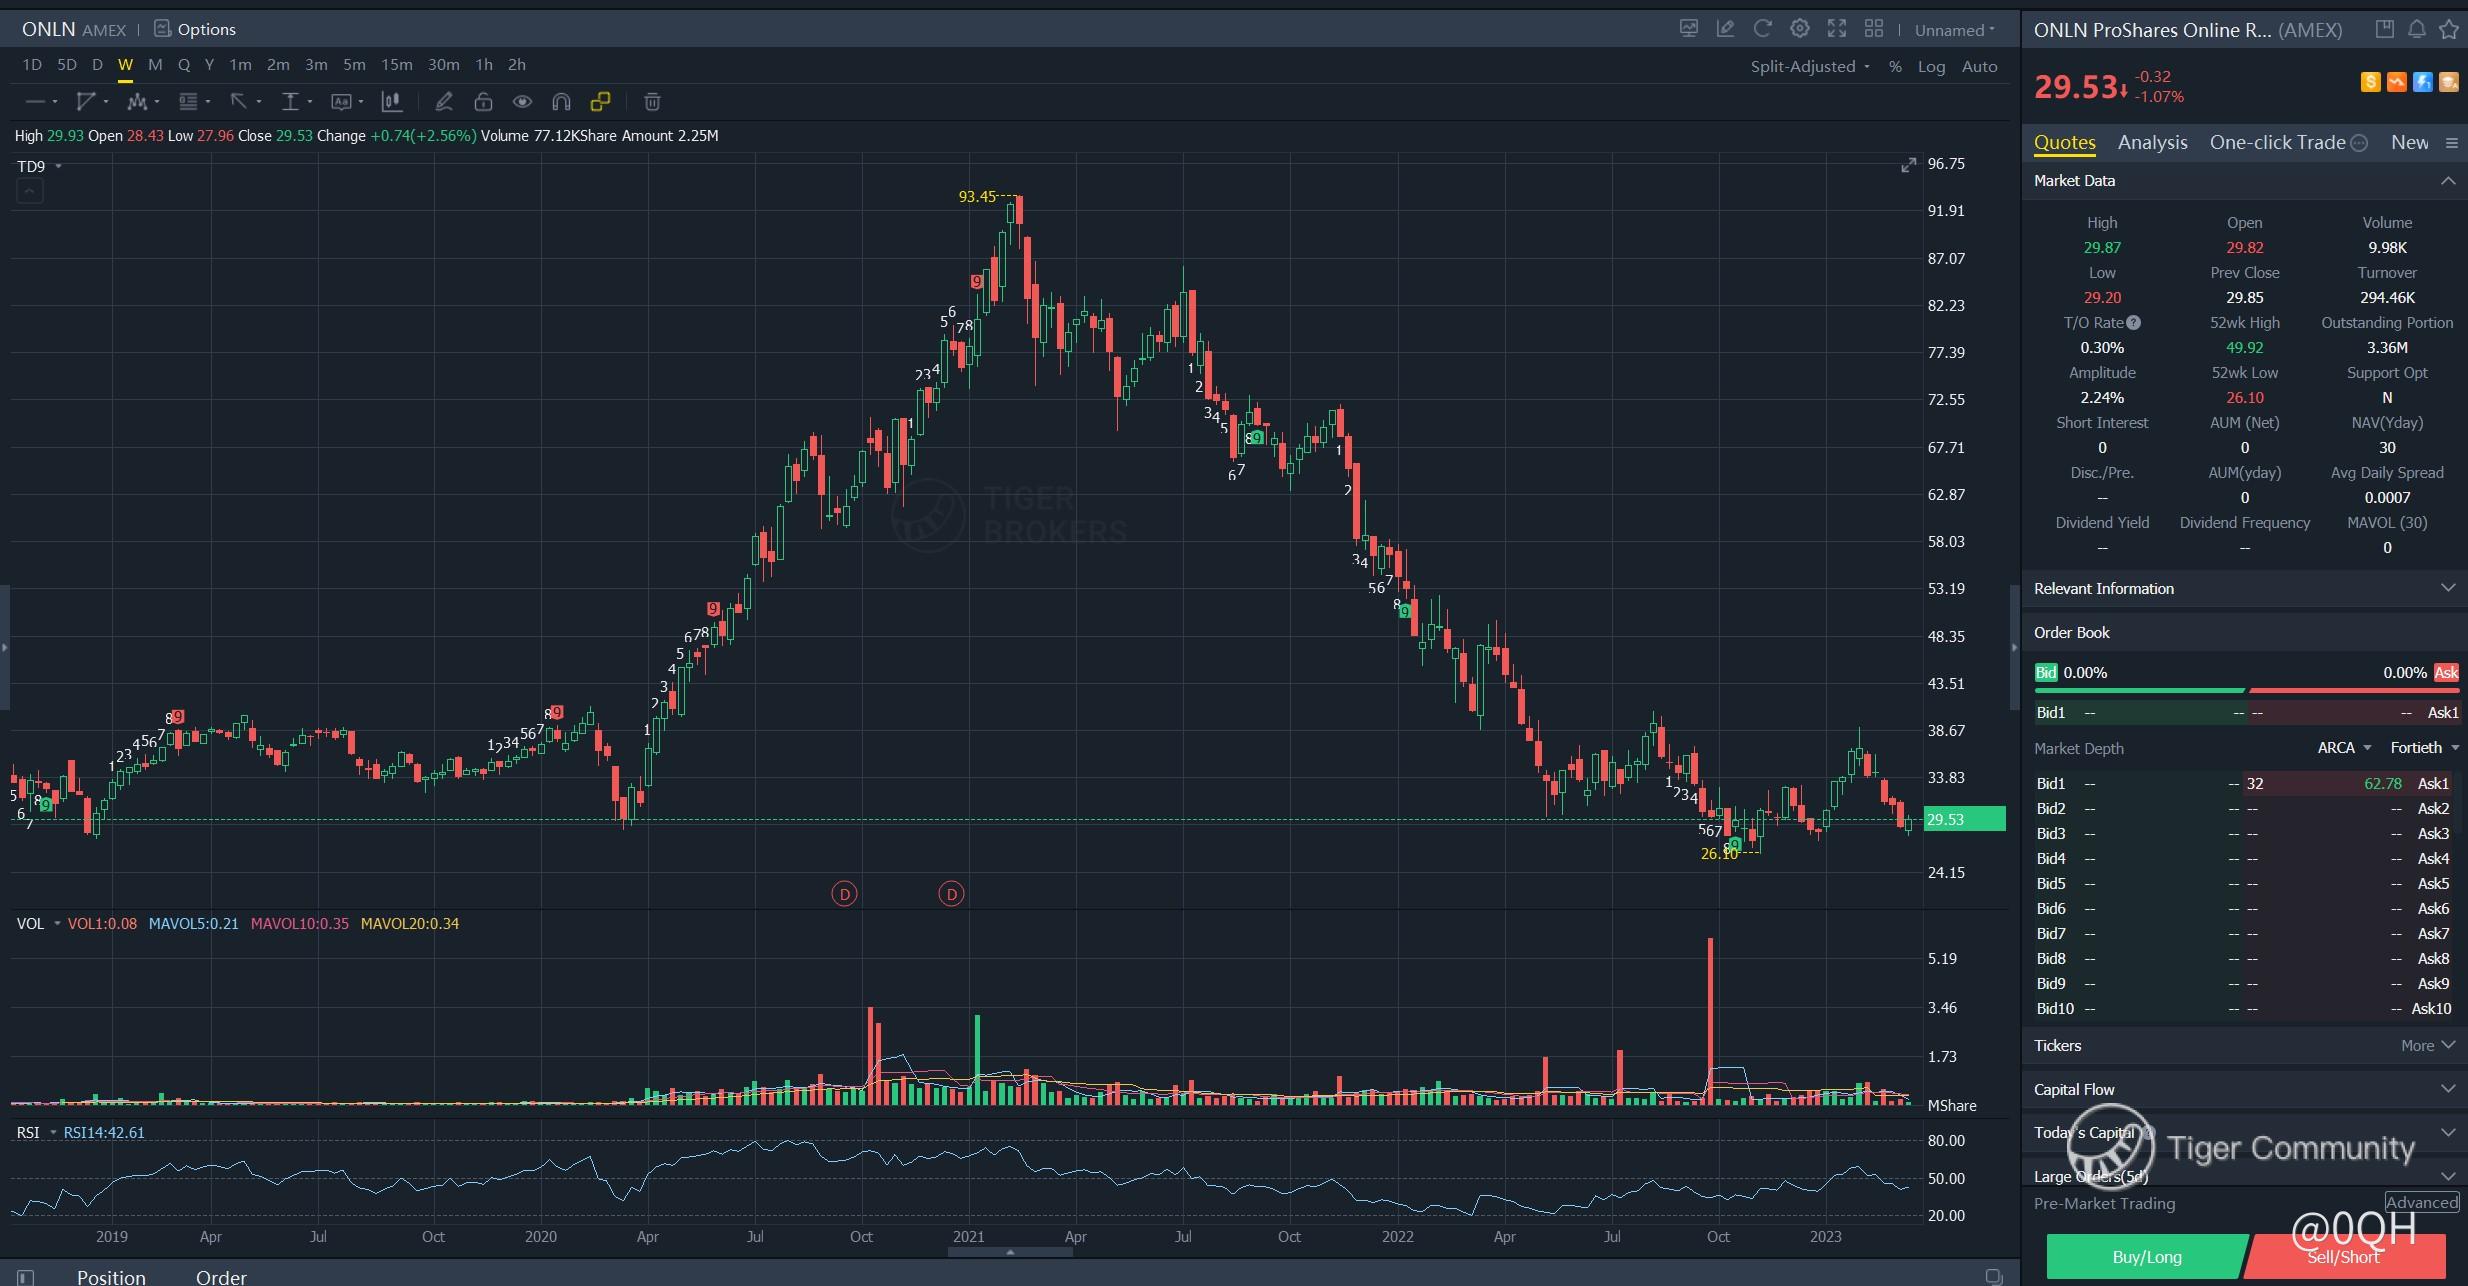Add ONLN to favorites with star icon

pos(2449,29)
